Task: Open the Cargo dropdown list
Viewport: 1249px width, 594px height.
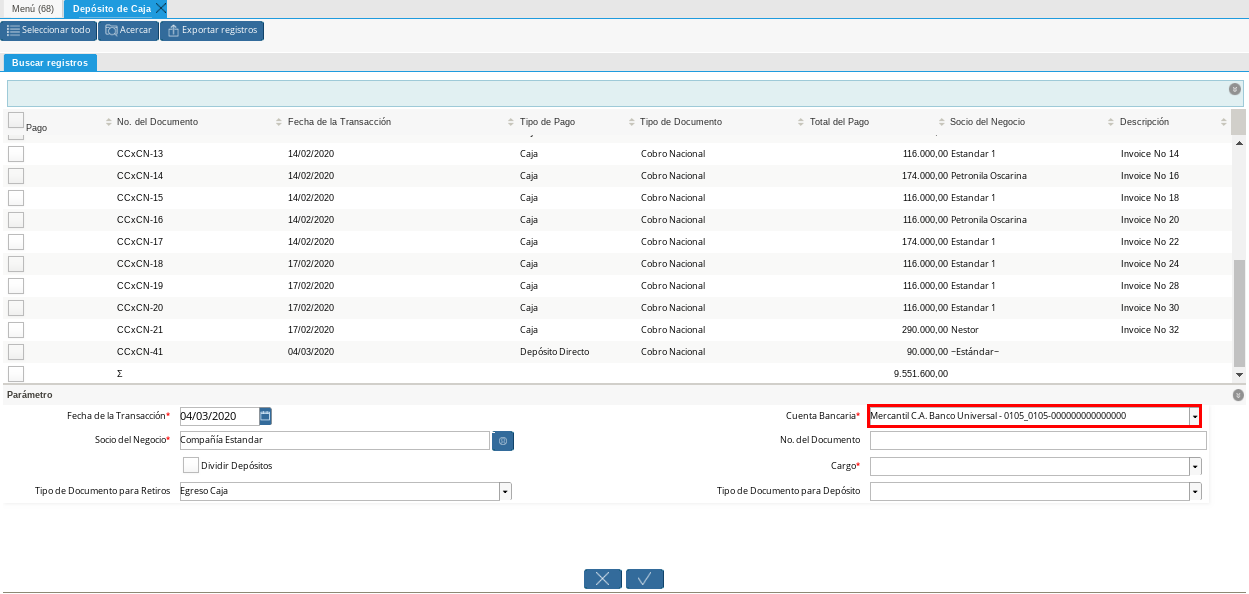Action: coord(1195,467)
